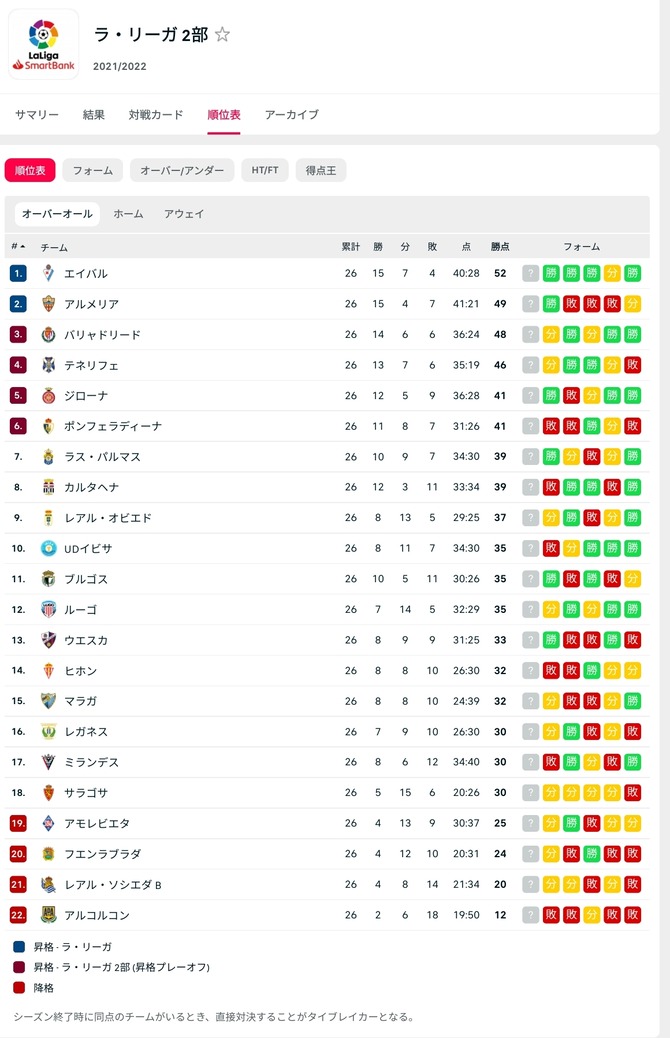Select アルメリア club crest icon
The height and width of the screenshot is (1038, 670).
[x=48, y=304]
